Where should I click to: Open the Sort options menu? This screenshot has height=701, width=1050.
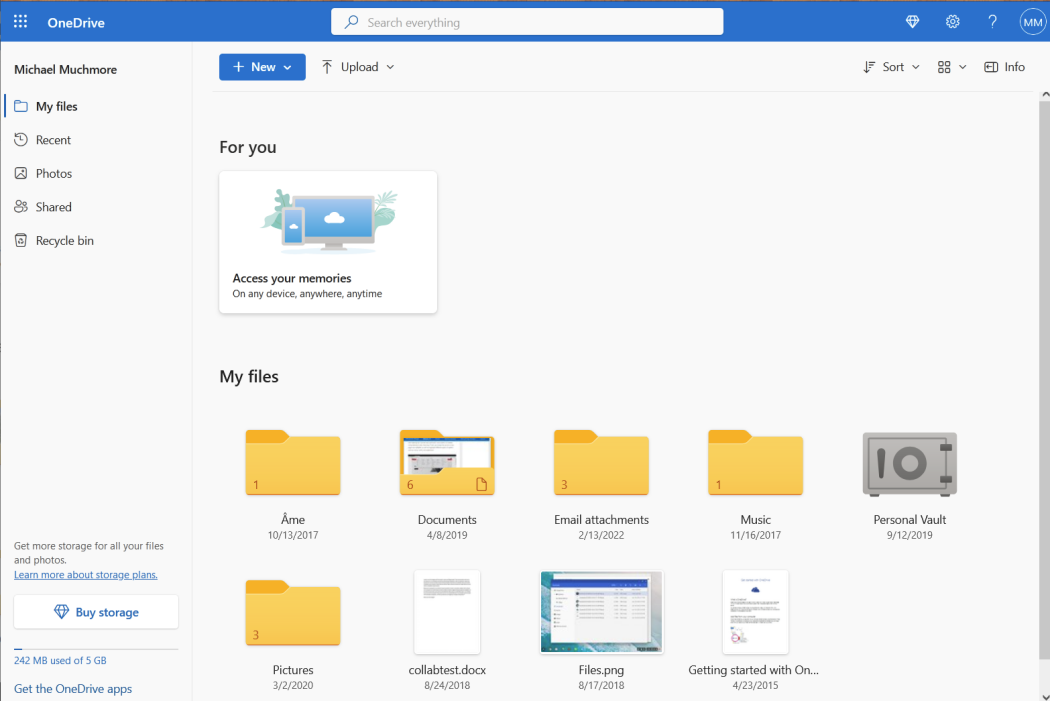tap(890, 66)
